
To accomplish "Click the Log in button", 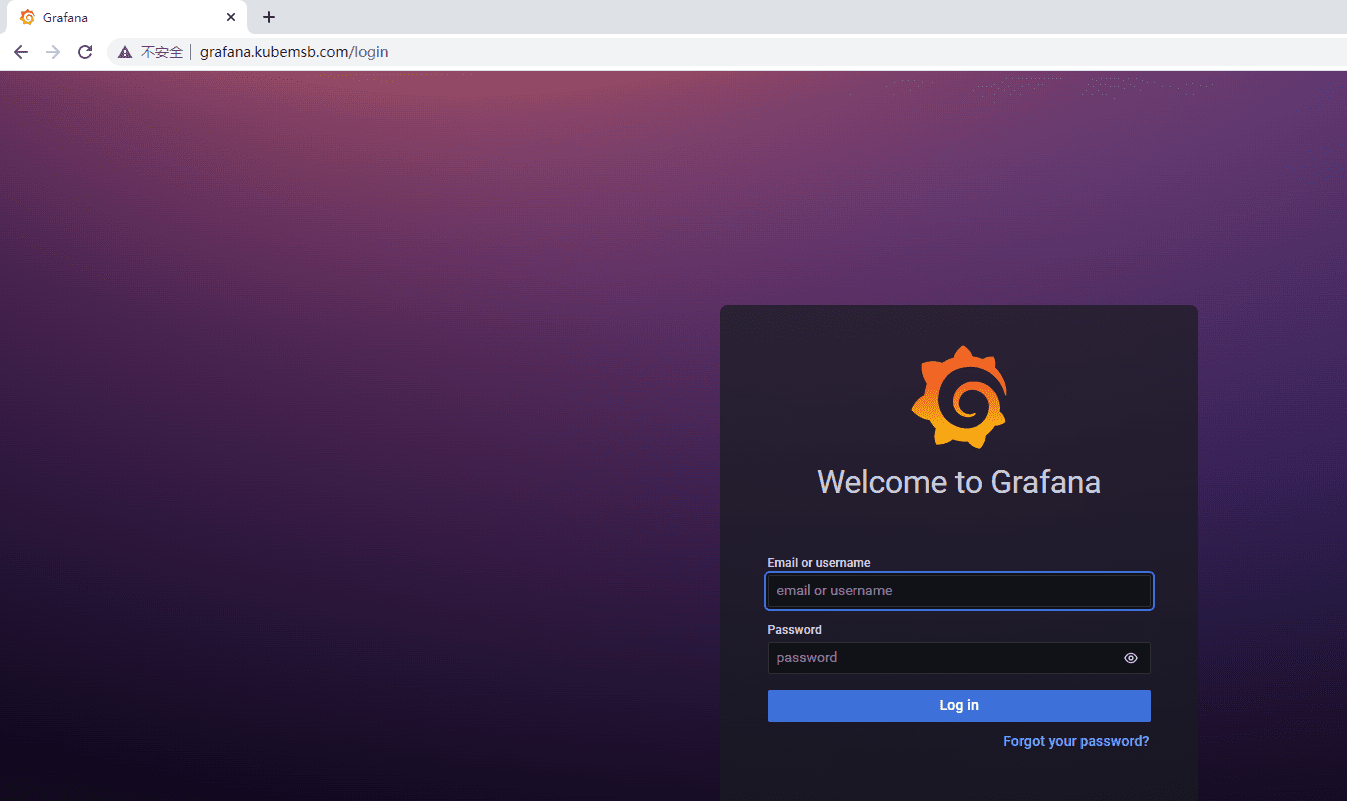I will tap(959, 706).
